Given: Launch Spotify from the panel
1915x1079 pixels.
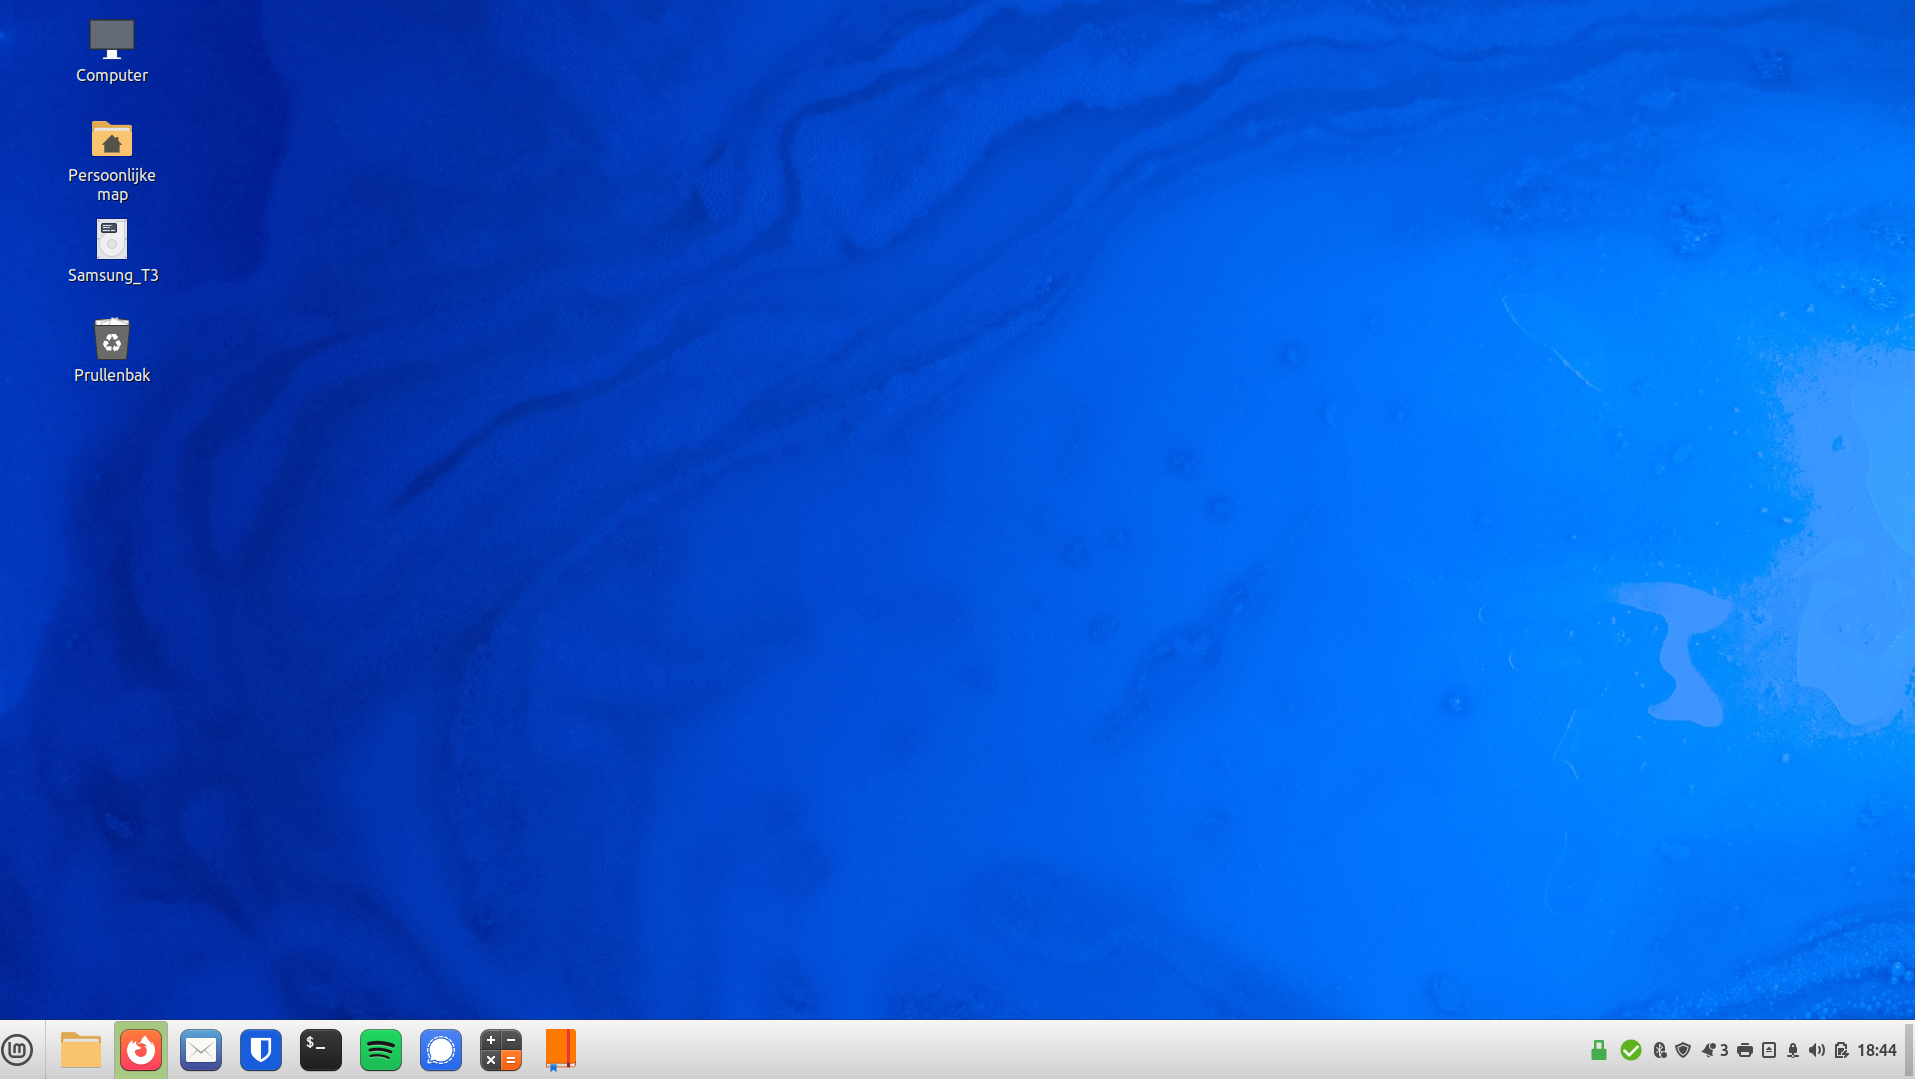Looking at the screenshot, I should [x=381, y=1050].
